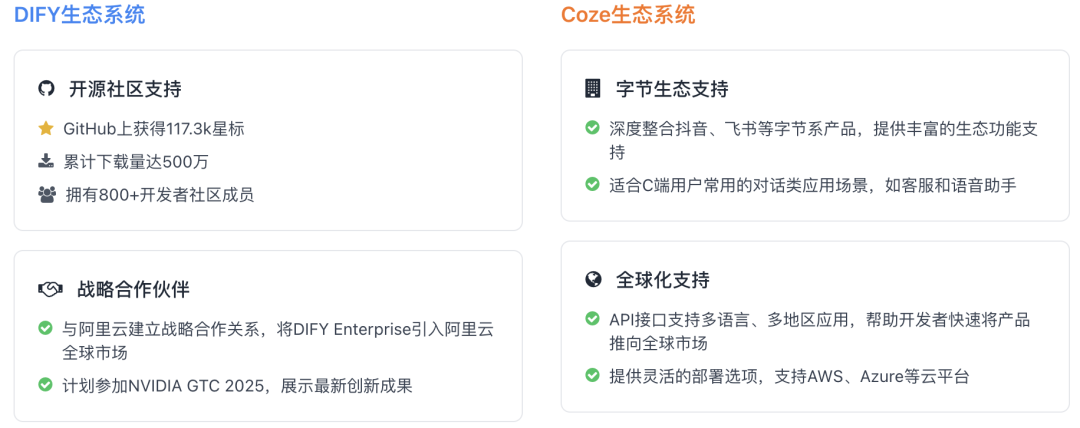Click the Coze生态系统 heading
Viewport: 1080px width, 428px height.
point(627,15)
